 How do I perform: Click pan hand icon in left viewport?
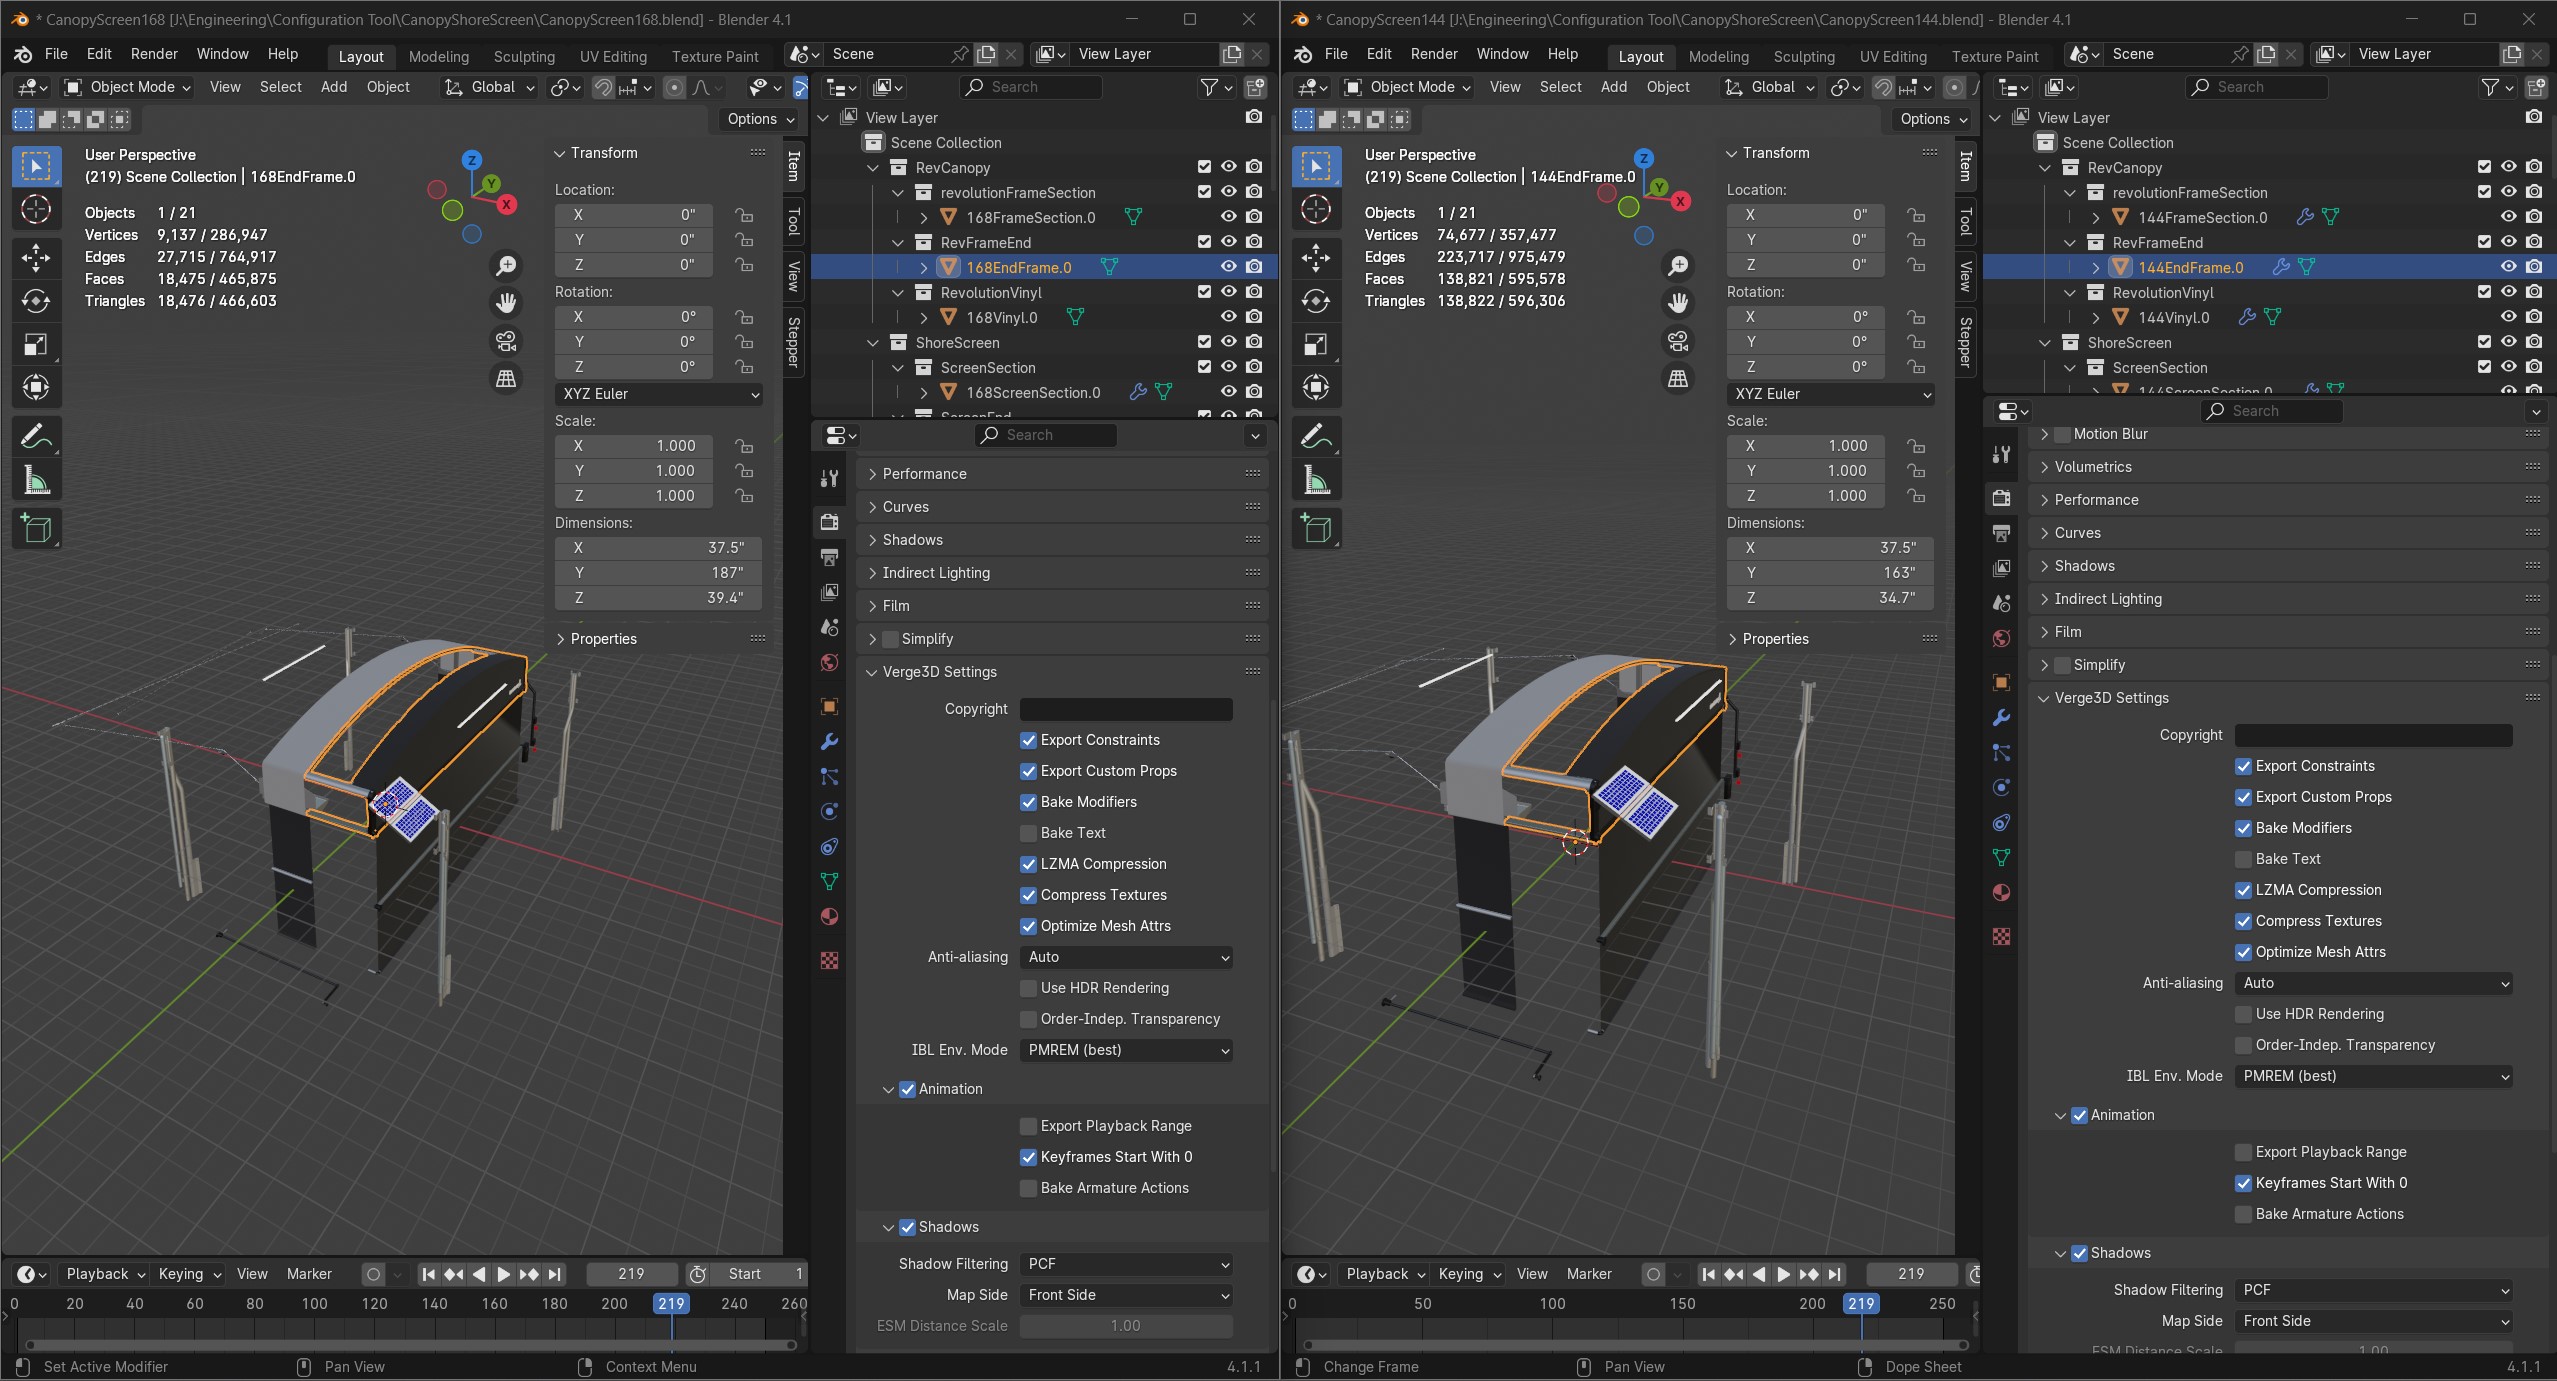point(506,303)
